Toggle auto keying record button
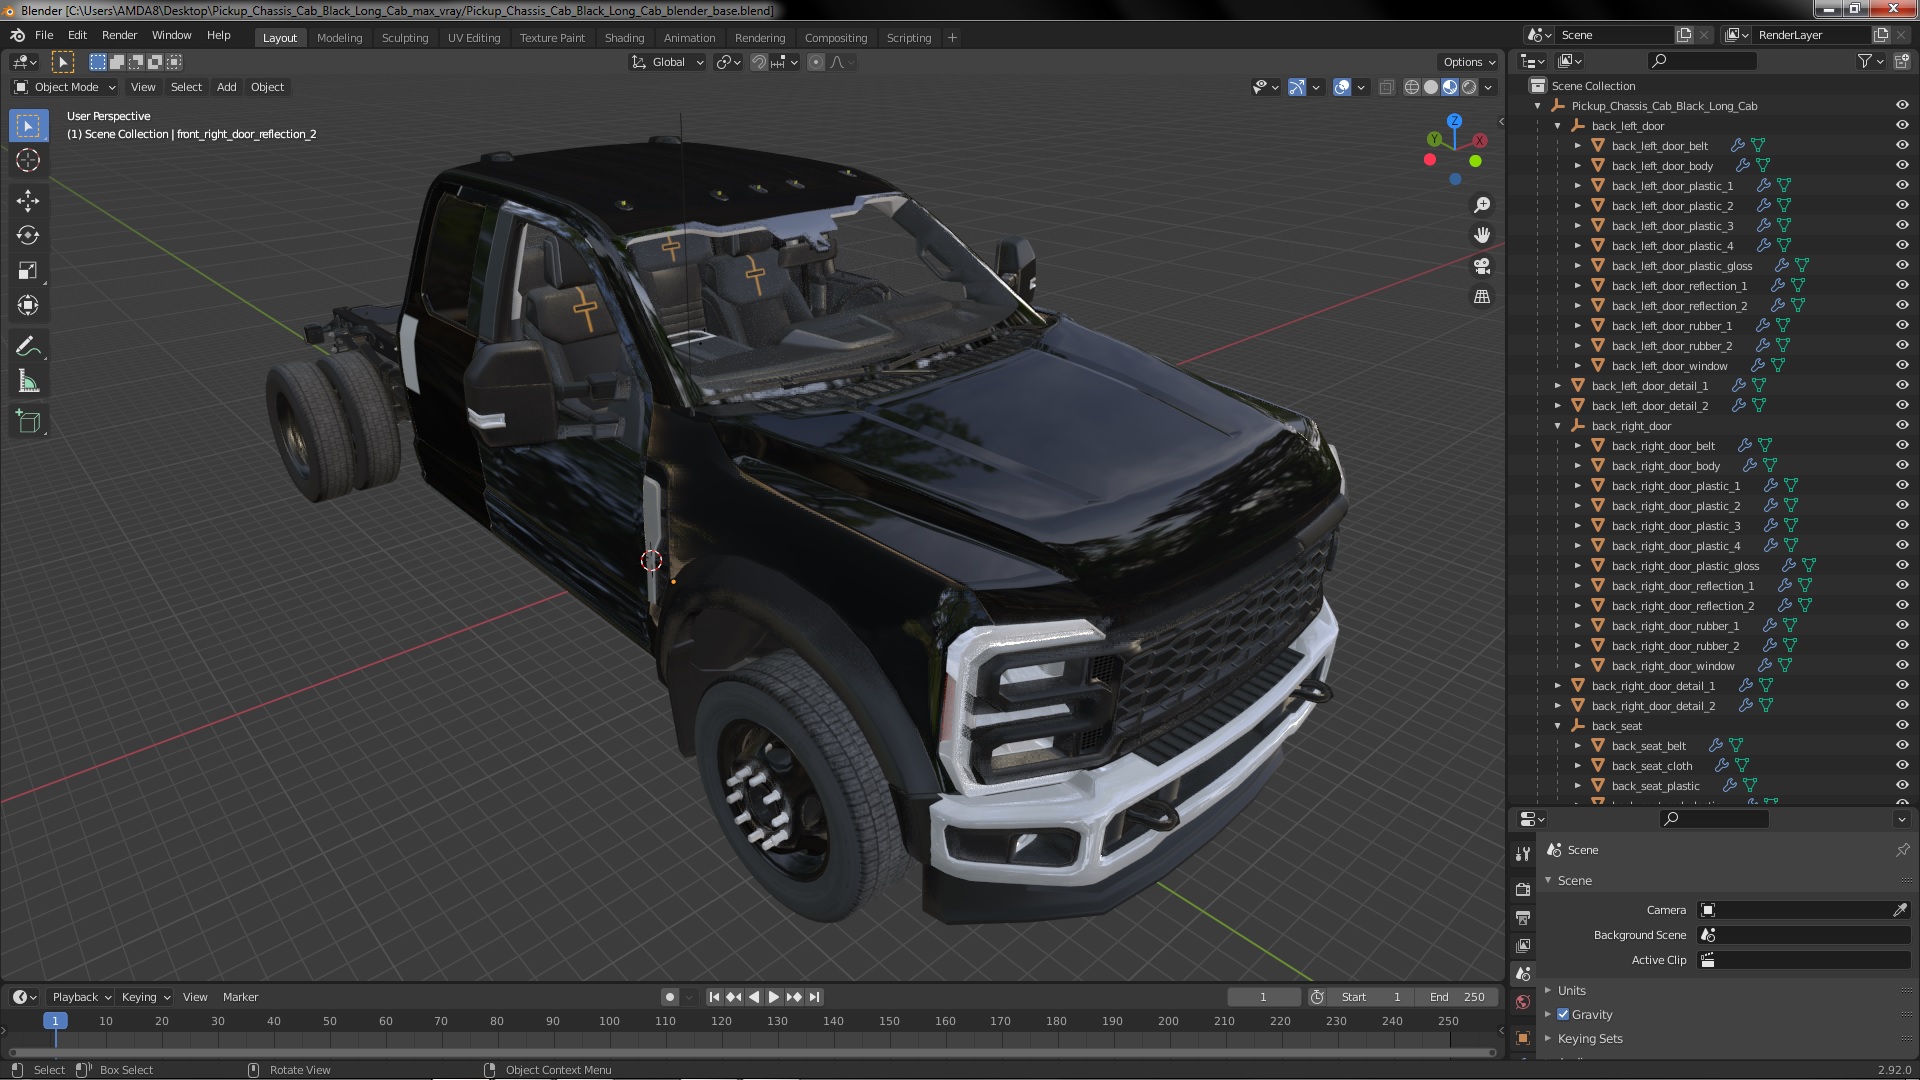The width and height of the screenshot is (1920, 1080). [669, 997]
